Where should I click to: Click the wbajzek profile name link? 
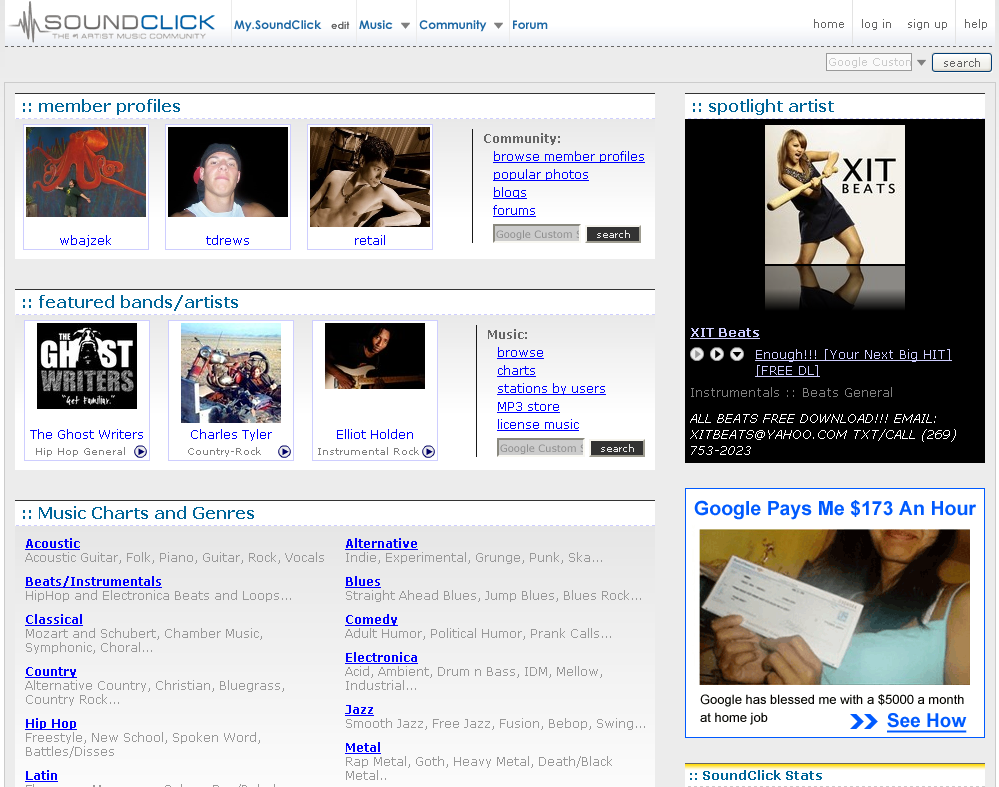pyautogui.click(x=85, y=240)
